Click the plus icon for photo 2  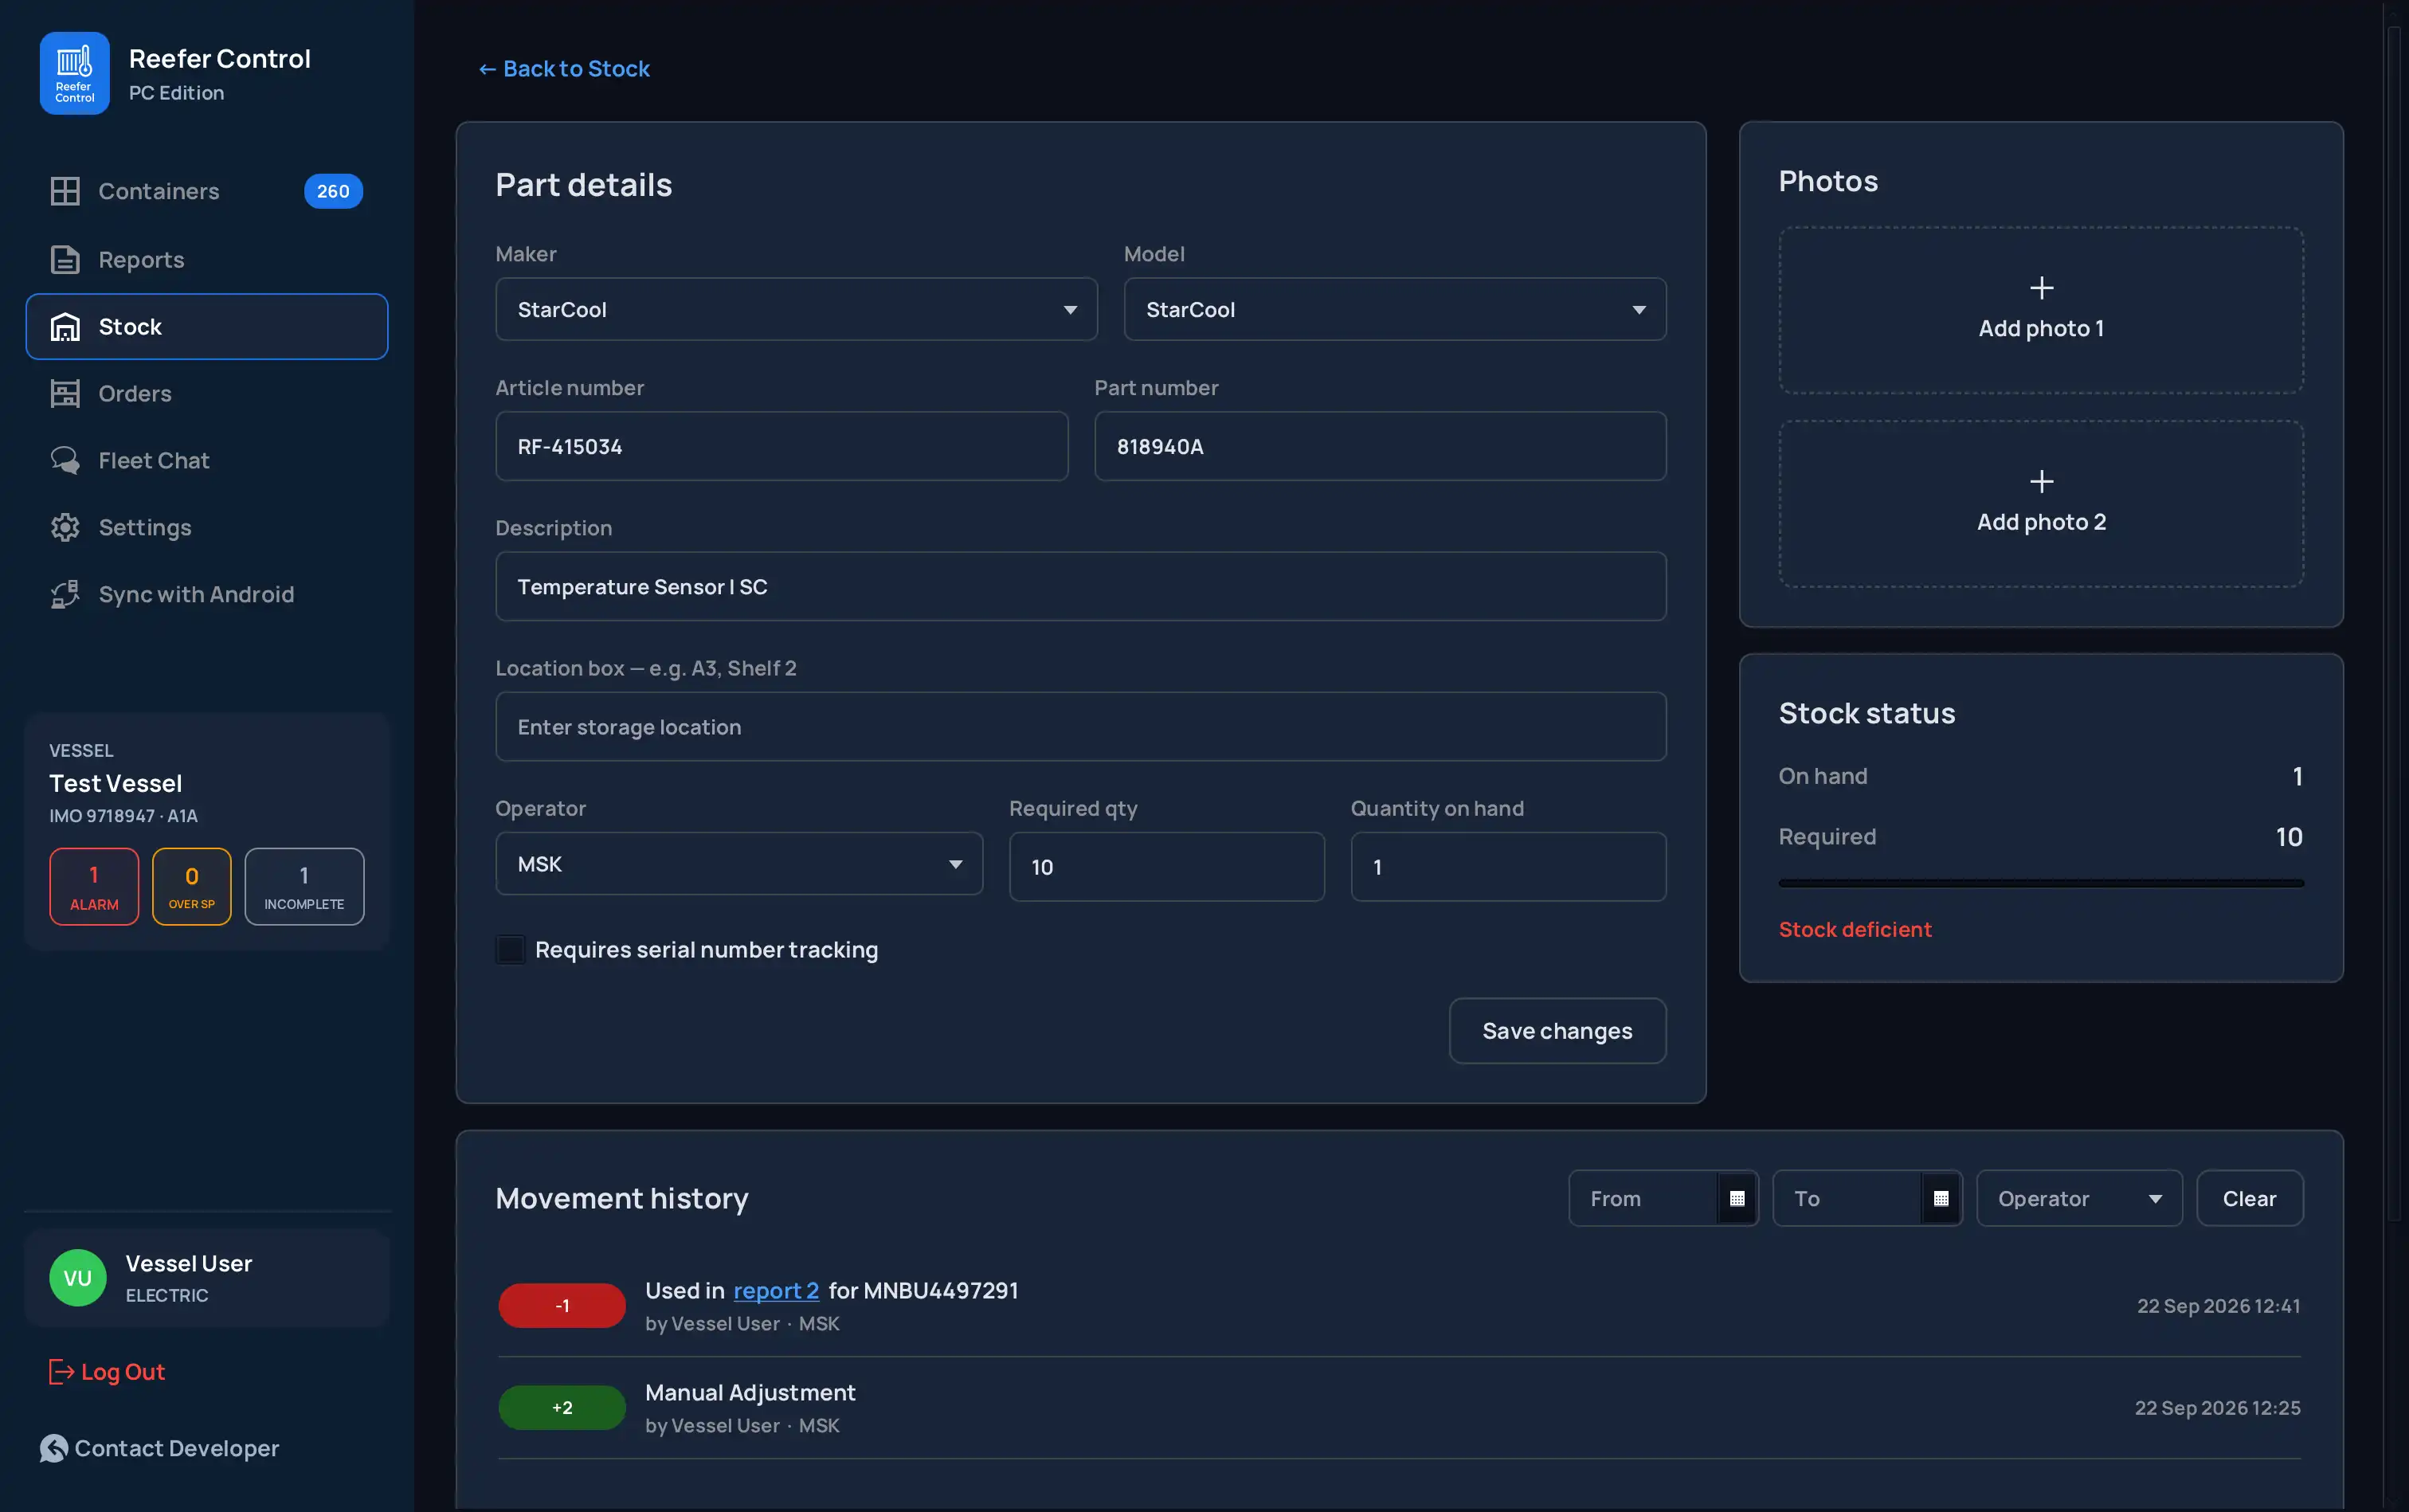click(2042, 481)
